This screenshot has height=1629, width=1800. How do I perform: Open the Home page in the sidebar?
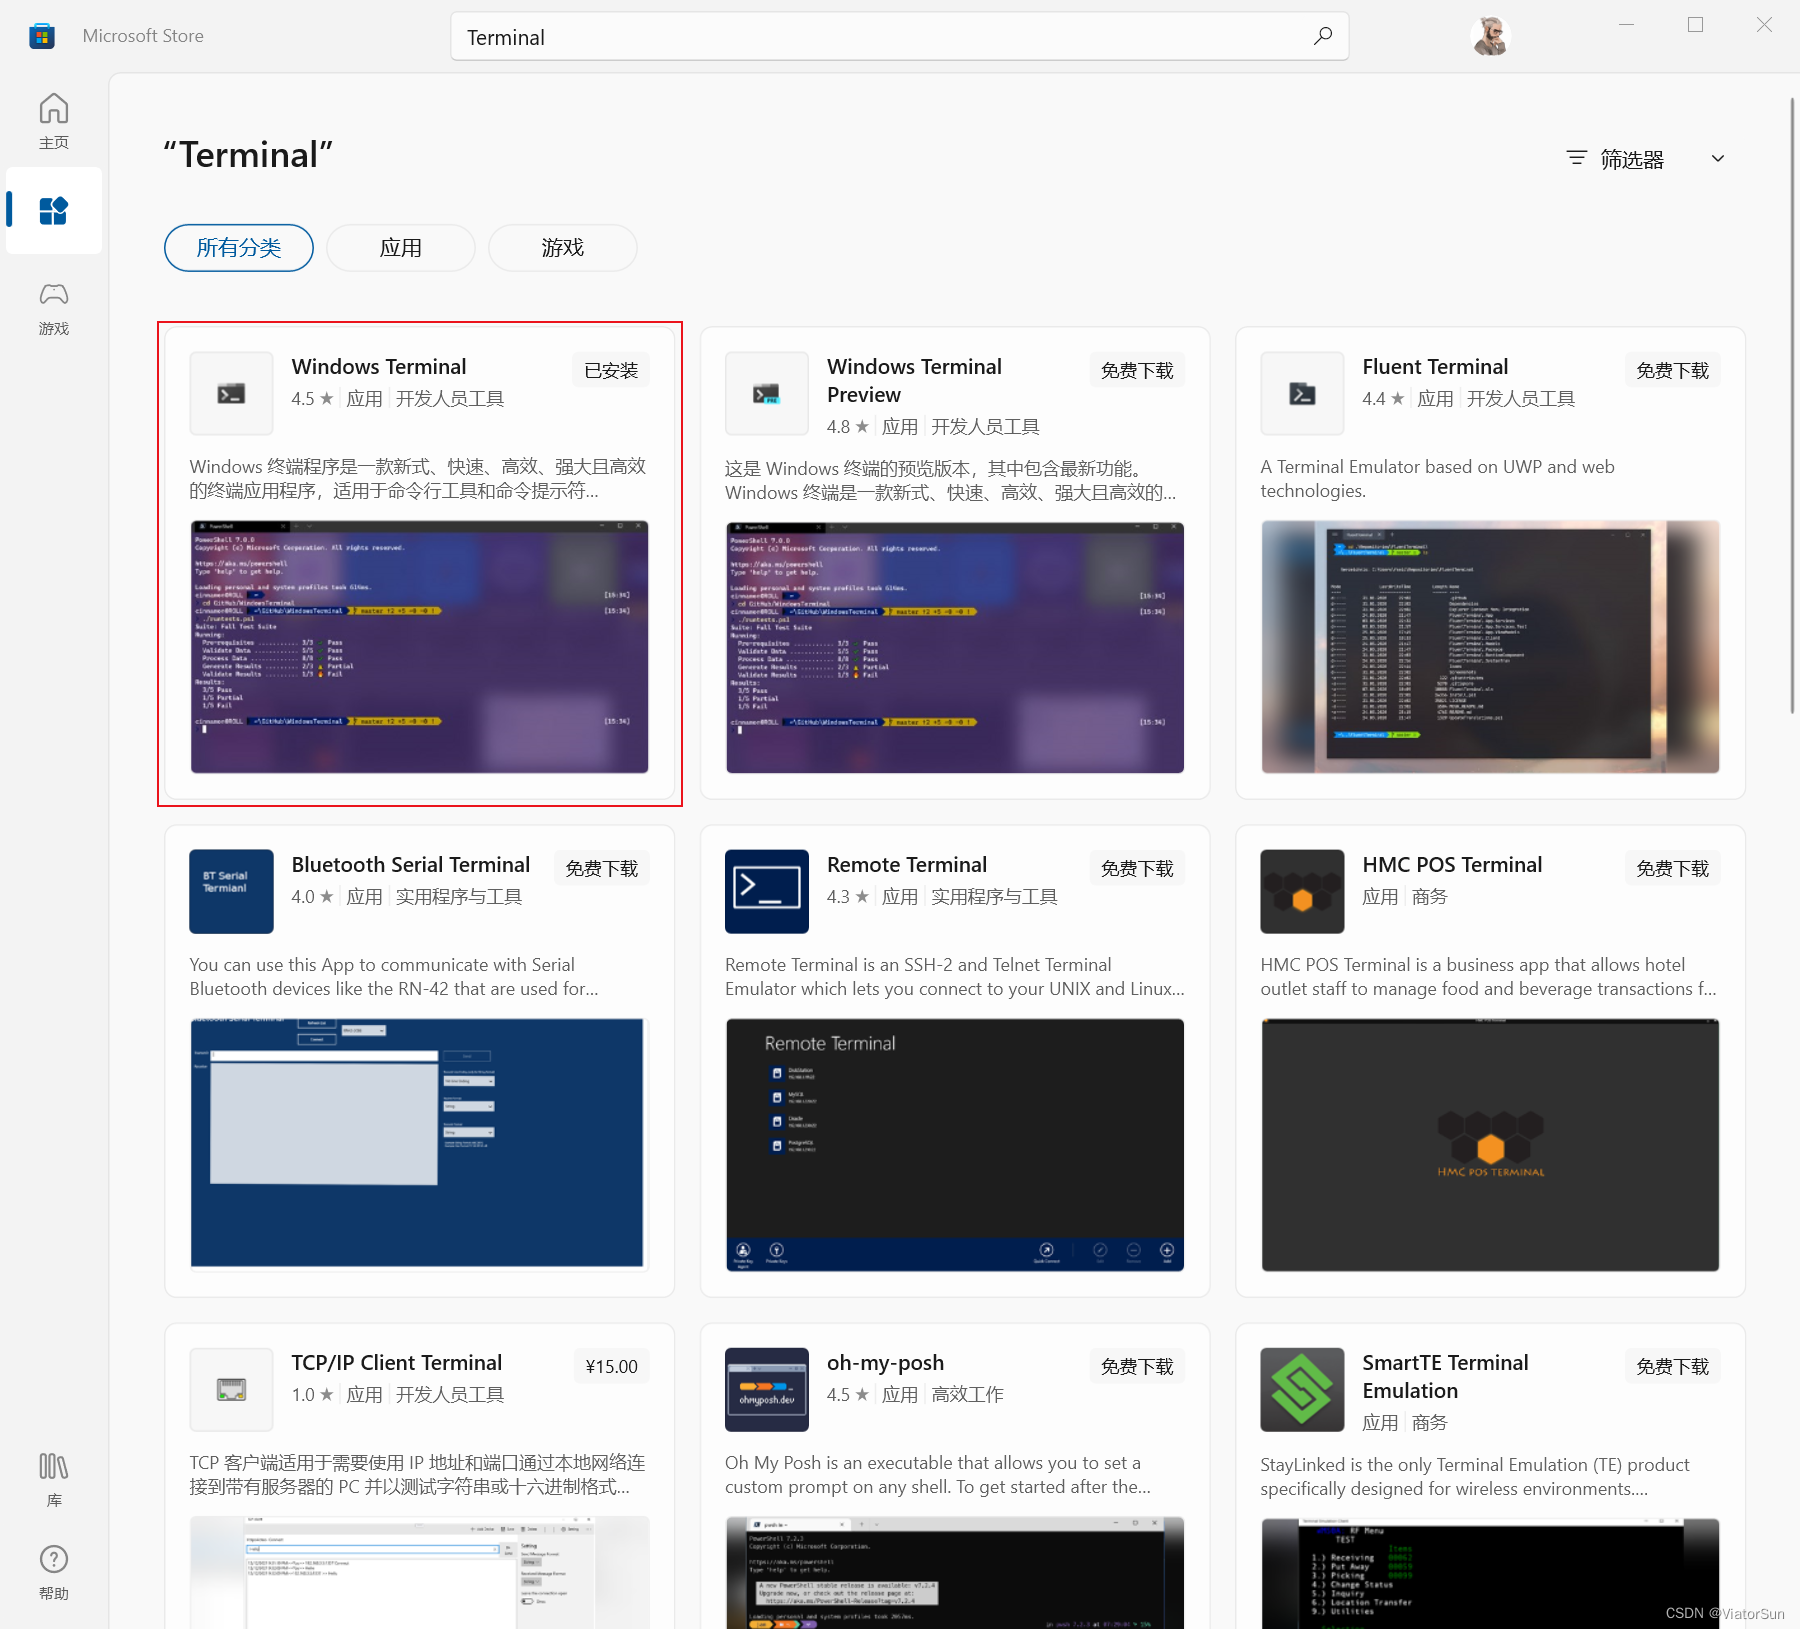(x=54, y=121)
